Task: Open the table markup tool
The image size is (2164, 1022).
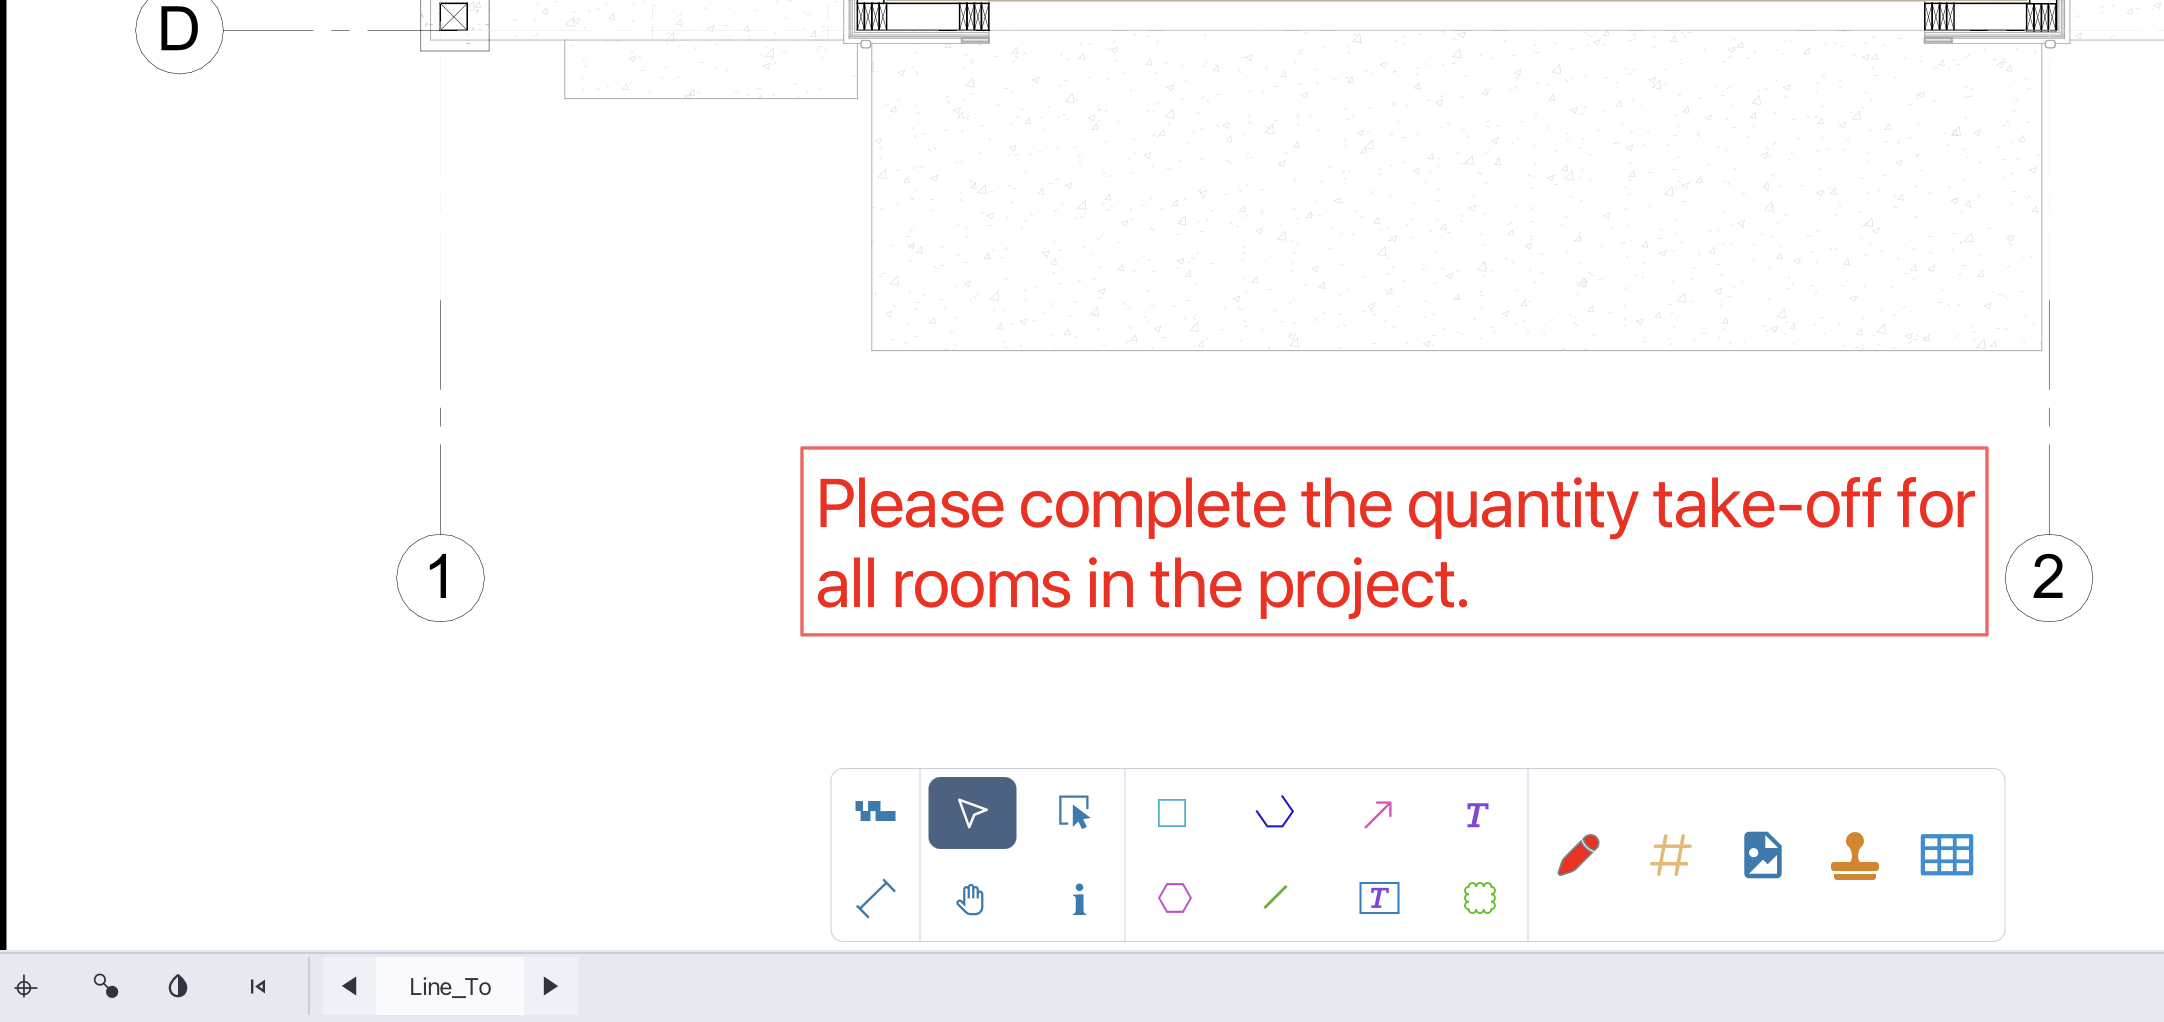Action: [1947, 855]
